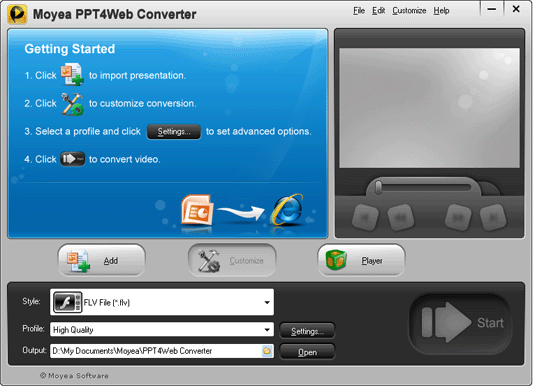This screenshot has width=535, height=388.
Task: Click the skip to next button in player
Action: point(493,217)
